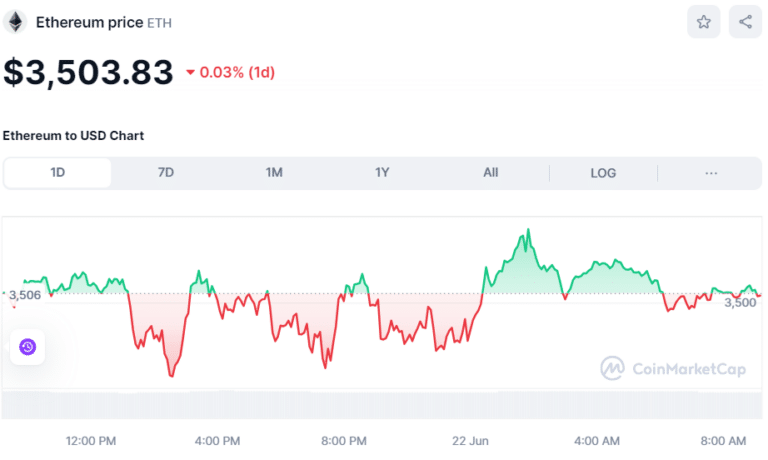Screen dimensions: 768x460
Task: Toggle the LOG scale option
Action: coord(603,173)
